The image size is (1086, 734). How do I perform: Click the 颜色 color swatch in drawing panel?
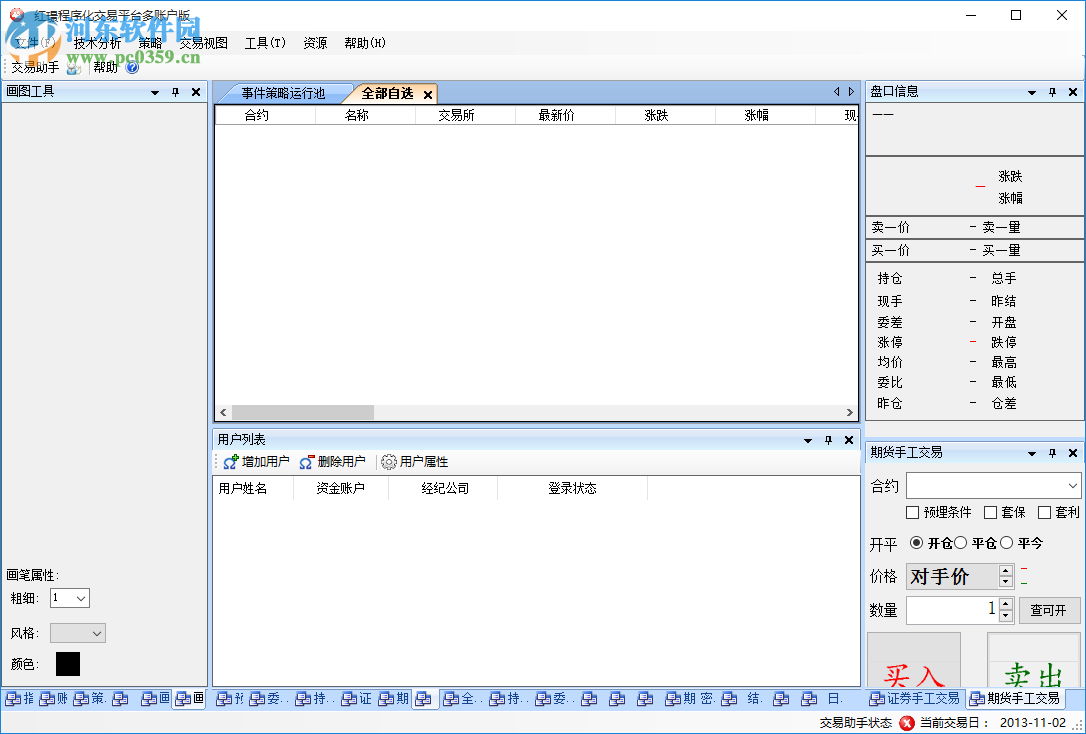68,663
